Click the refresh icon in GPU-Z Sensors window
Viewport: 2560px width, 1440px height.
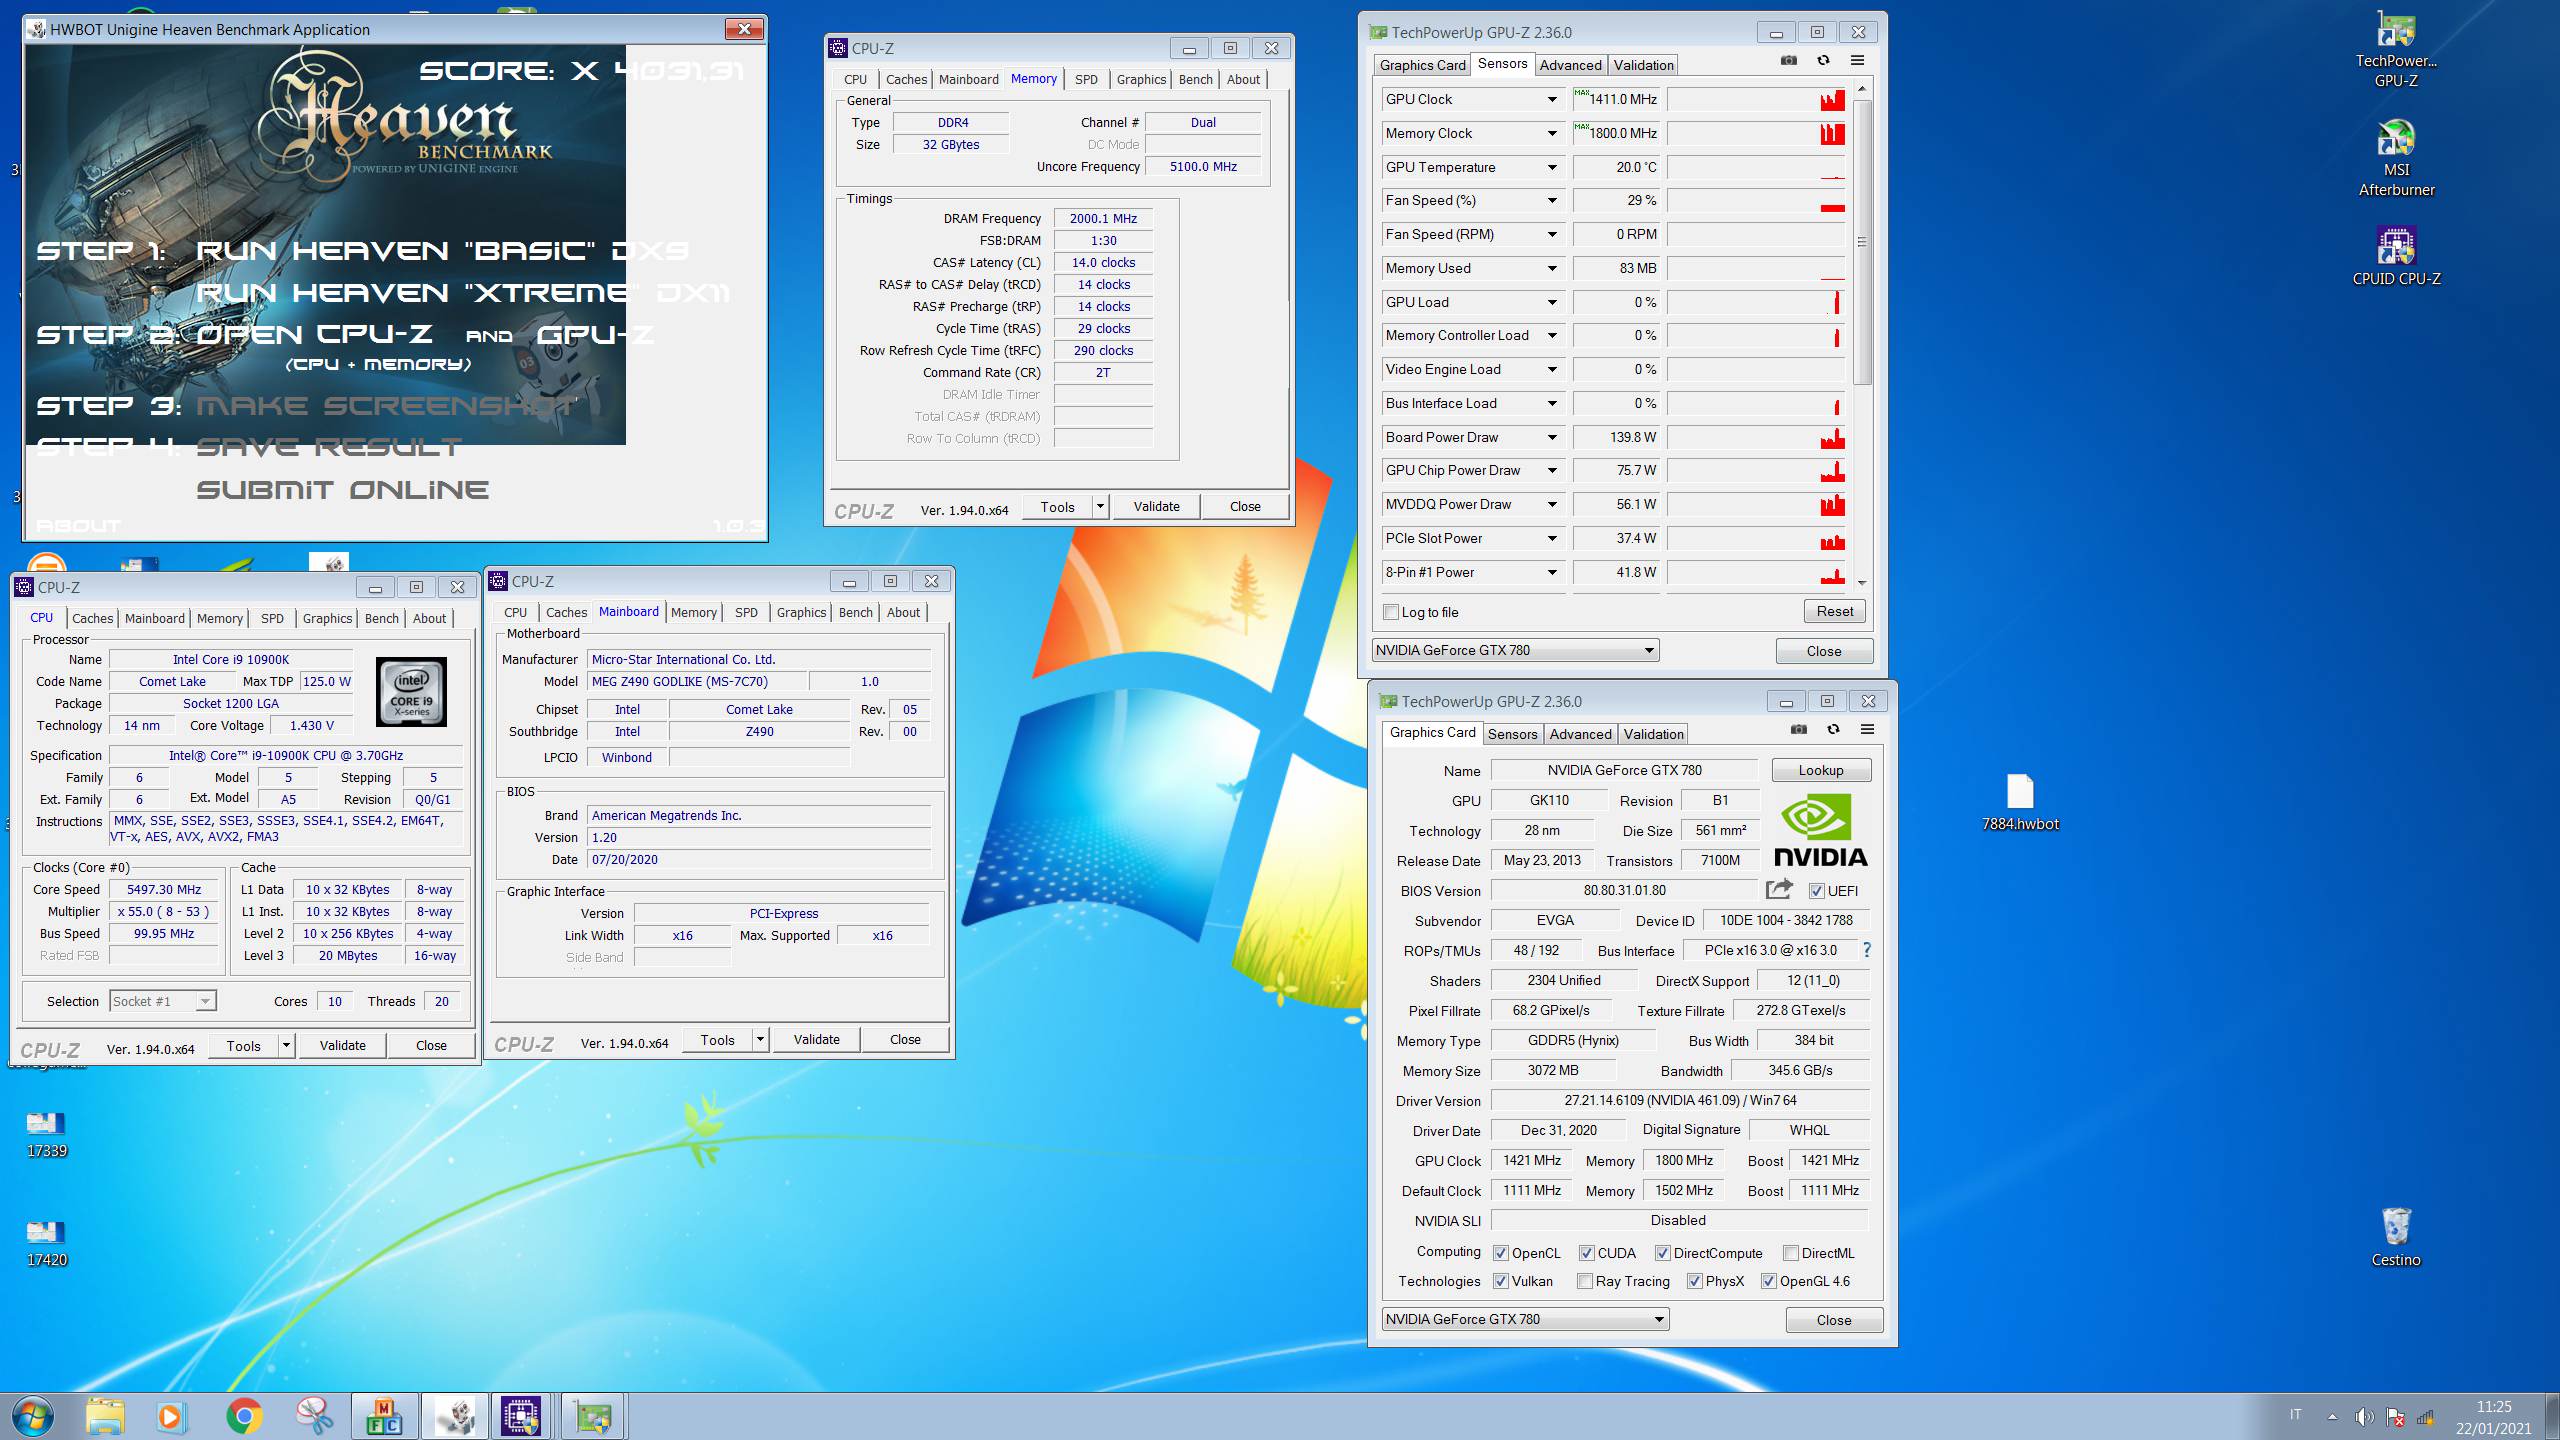[x=1823, y=61]
